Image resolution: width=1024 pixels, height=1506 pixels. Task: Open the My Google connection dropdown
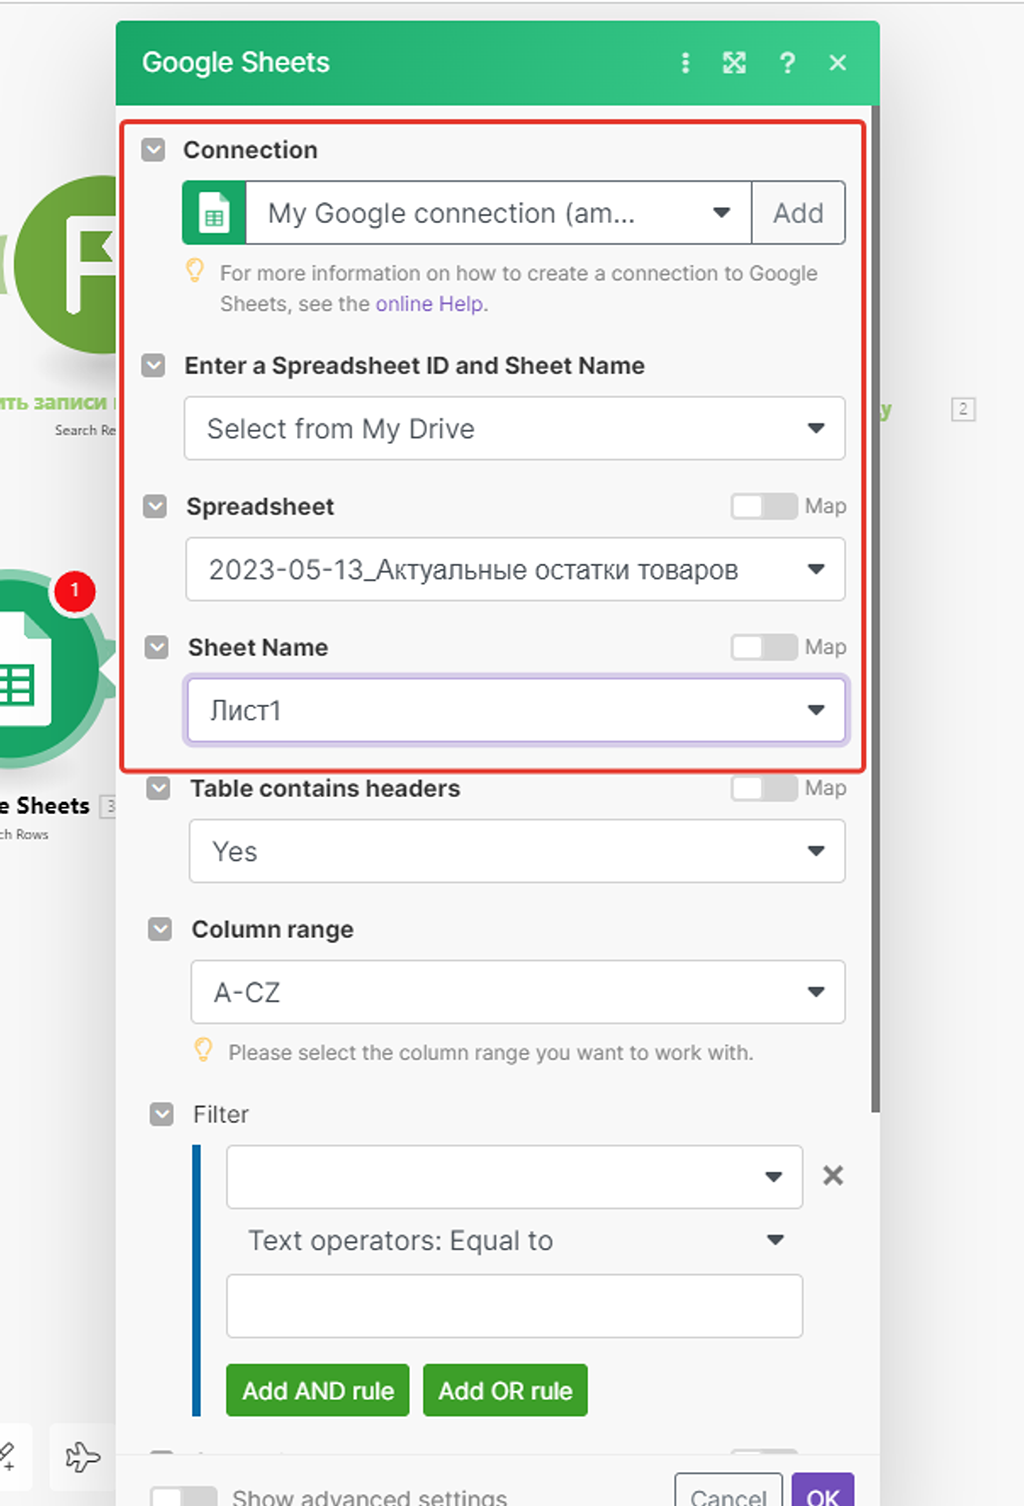point(498,213)
